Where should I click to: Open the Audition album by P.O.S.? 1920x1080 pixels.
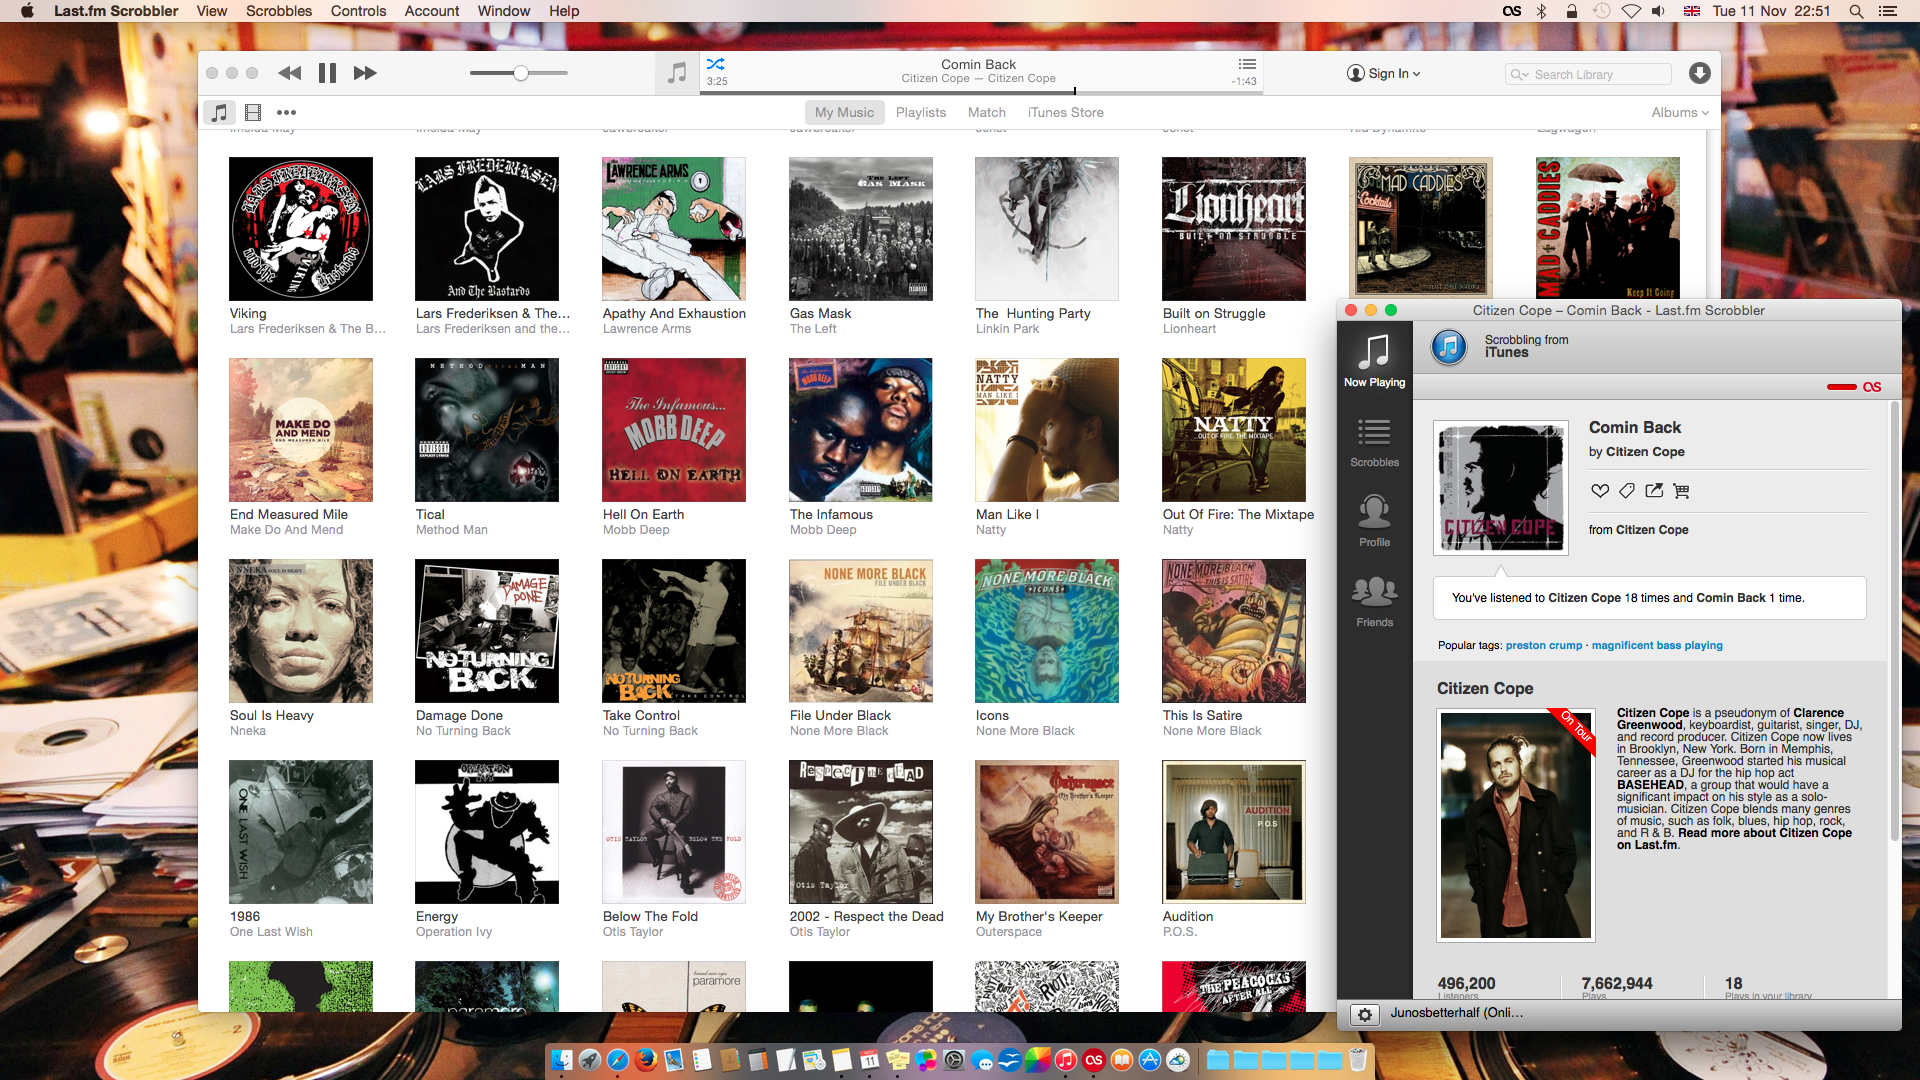point(1234,832)
